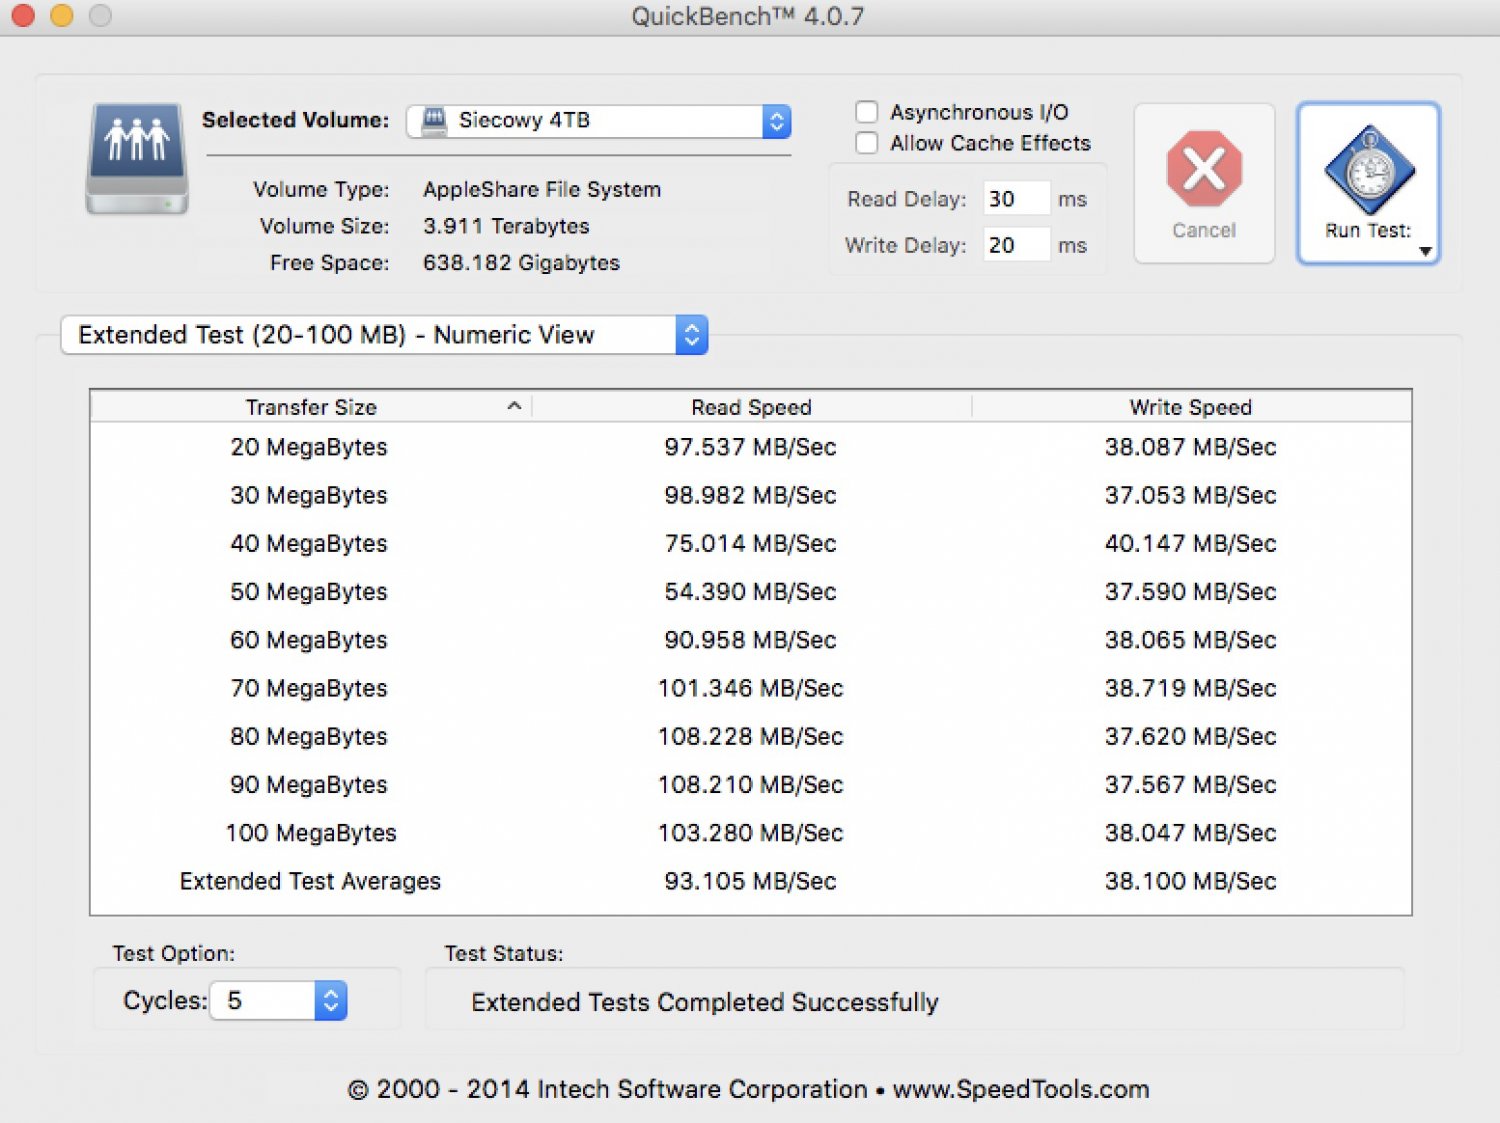Screen dimensions: 1500x1123
Task: Select the 20 MegaBytes row
Action: tap(751, 447)
